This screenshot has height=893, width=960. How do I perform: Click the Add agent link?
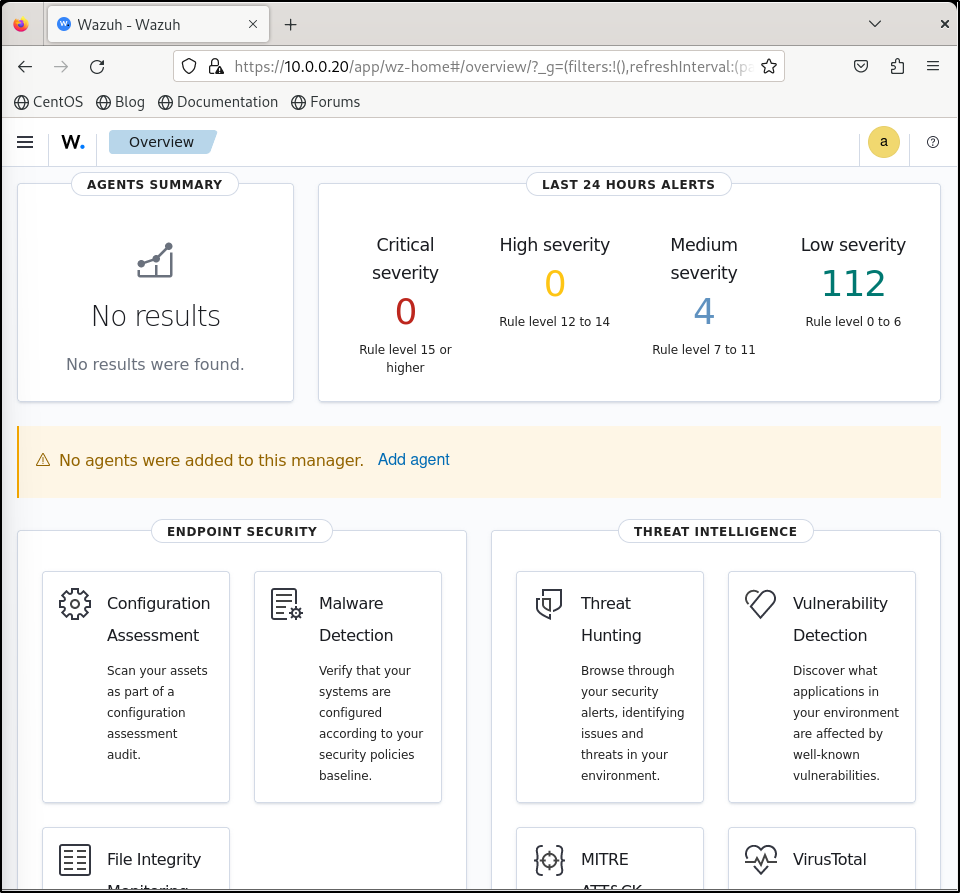[413, 460]
